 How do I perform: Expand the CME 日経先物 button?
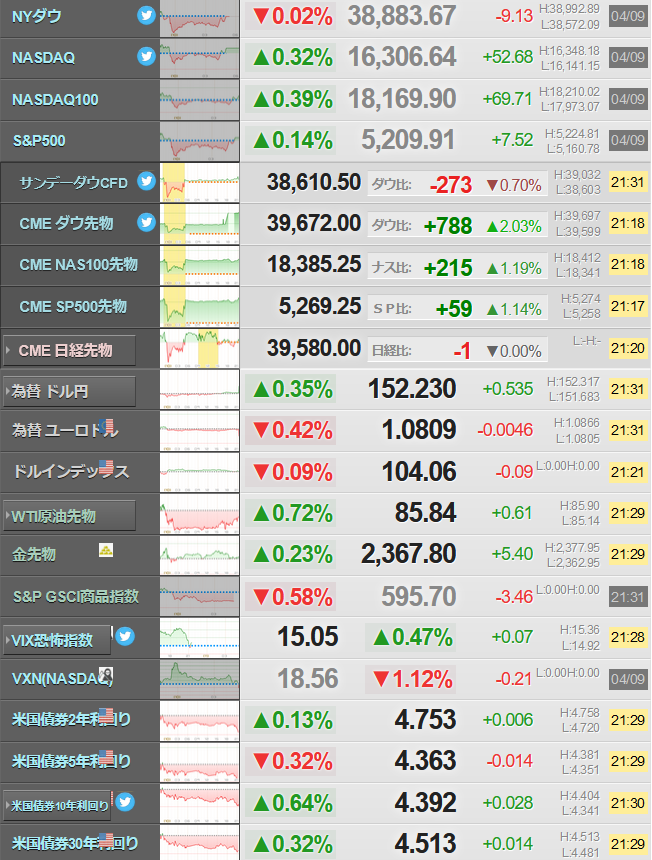pos(69,350)
